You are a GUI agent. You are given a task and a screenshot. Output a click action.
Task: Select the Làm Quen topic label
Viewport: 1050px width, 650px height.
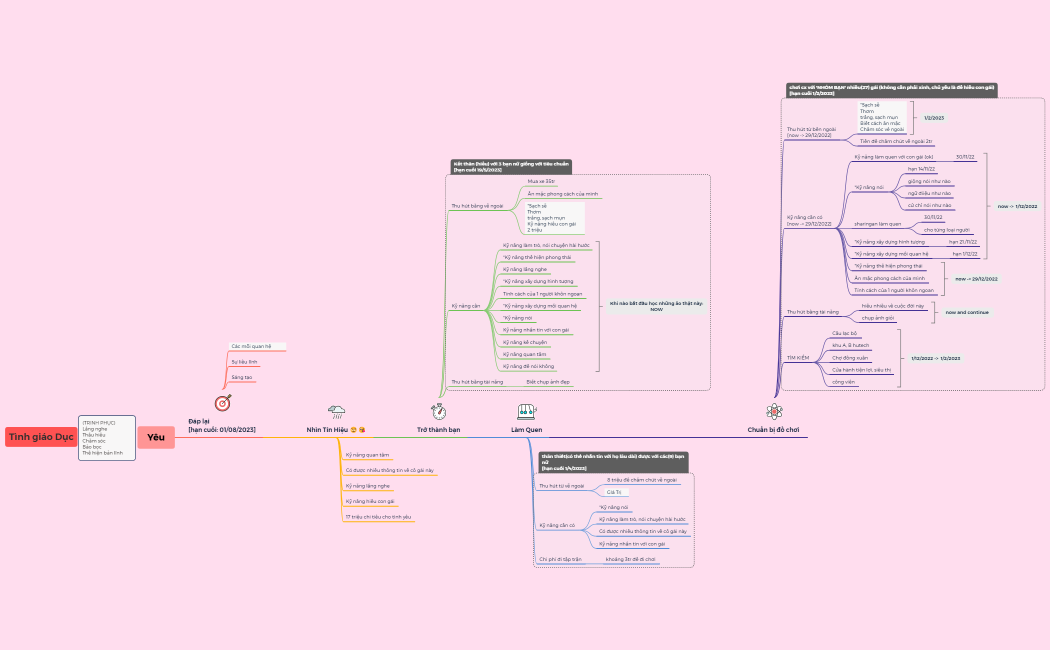tap(526, 430)
